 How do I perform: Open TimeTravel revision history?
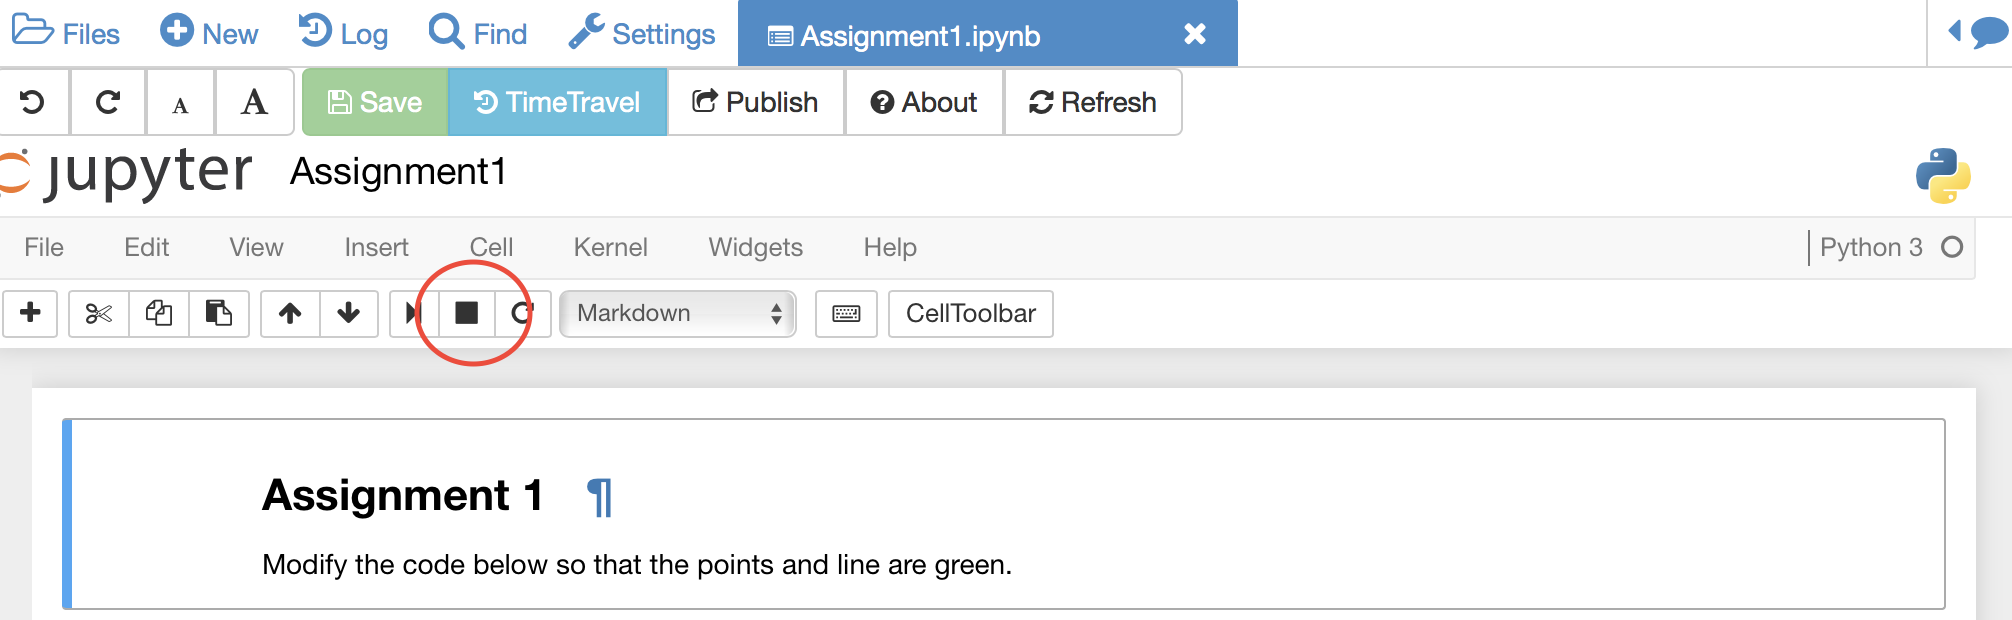click(557, 102)
